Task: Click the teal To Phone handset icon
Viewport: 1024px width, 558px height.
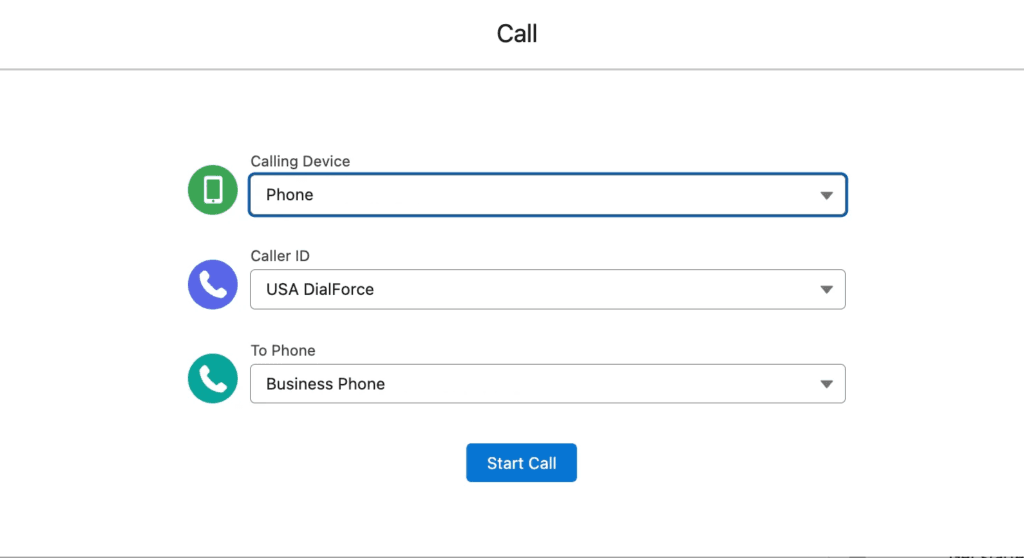Action: [213, 379]
